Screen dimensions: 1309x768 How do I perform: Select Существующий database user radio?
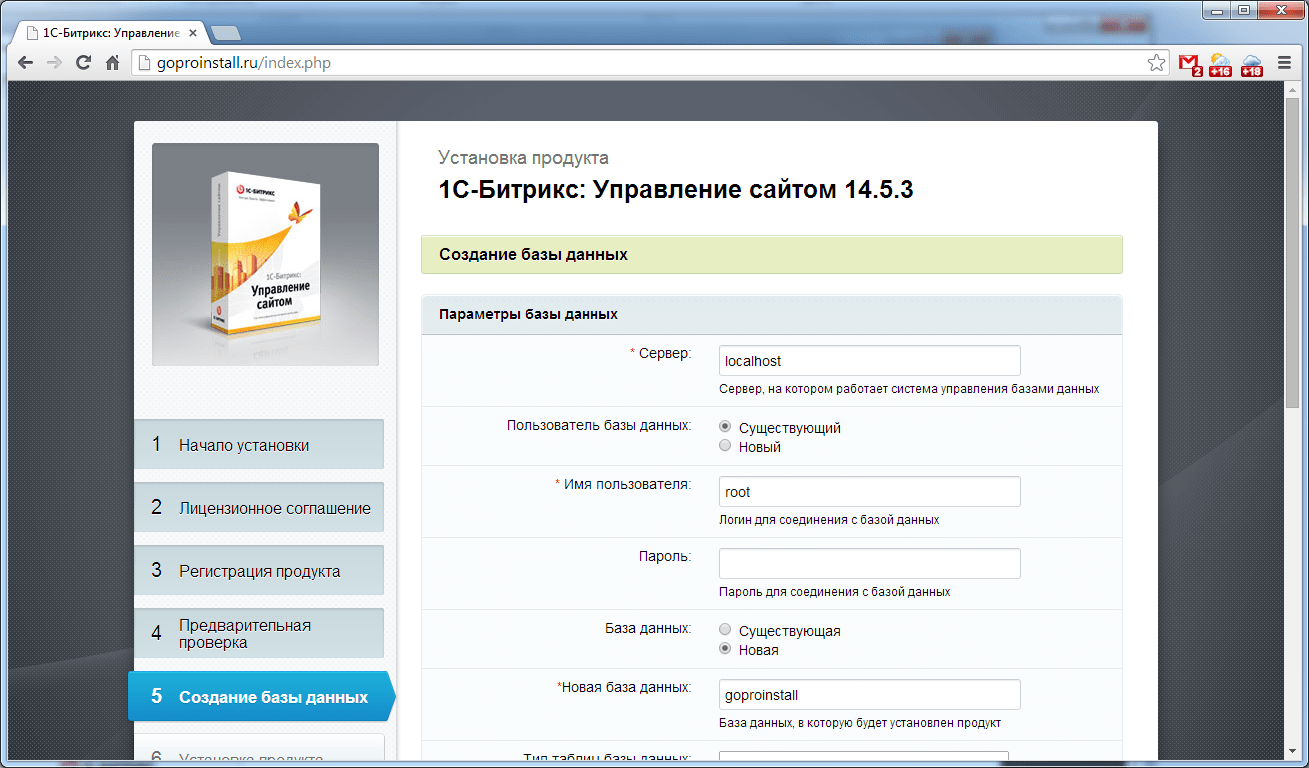726,427
